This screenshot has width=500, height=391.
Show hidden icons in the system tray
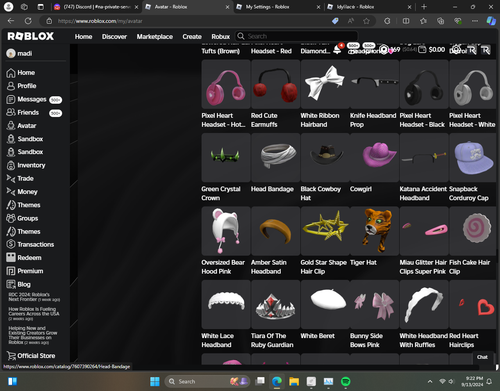(x=430, y=381)
